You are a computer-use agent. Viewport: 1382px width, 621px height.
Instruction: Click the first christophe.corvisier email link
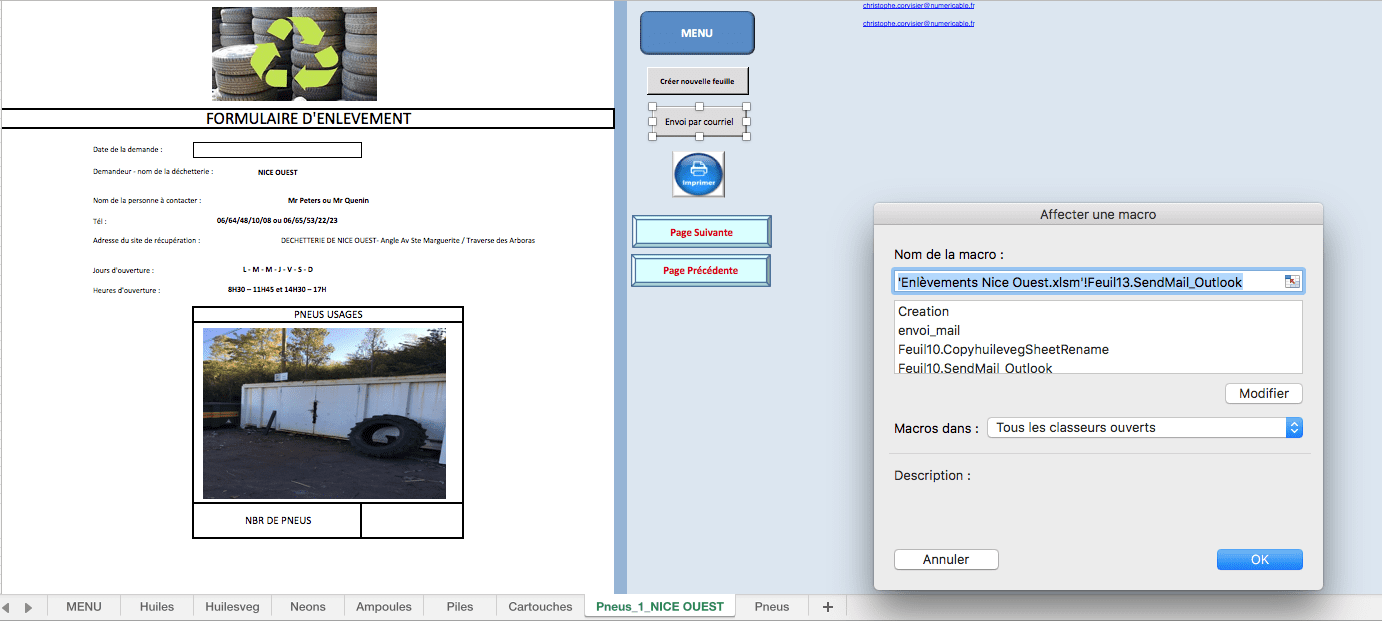918,6
